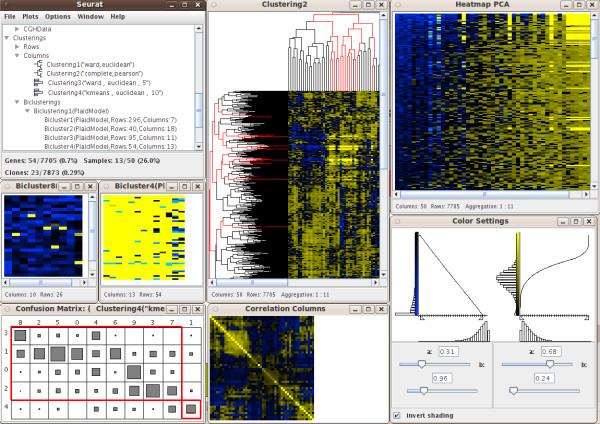Viewport: 600px width, 424px height.
Task: Click the cluster icon beside Clustering4 kmeans
Action: tap(38, 92)
